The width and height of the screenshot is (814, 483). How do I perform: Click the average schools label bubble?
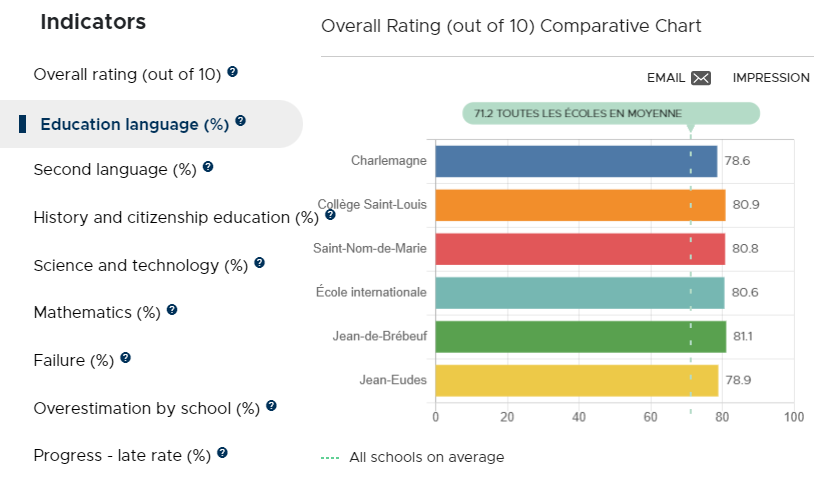point(611,113)
